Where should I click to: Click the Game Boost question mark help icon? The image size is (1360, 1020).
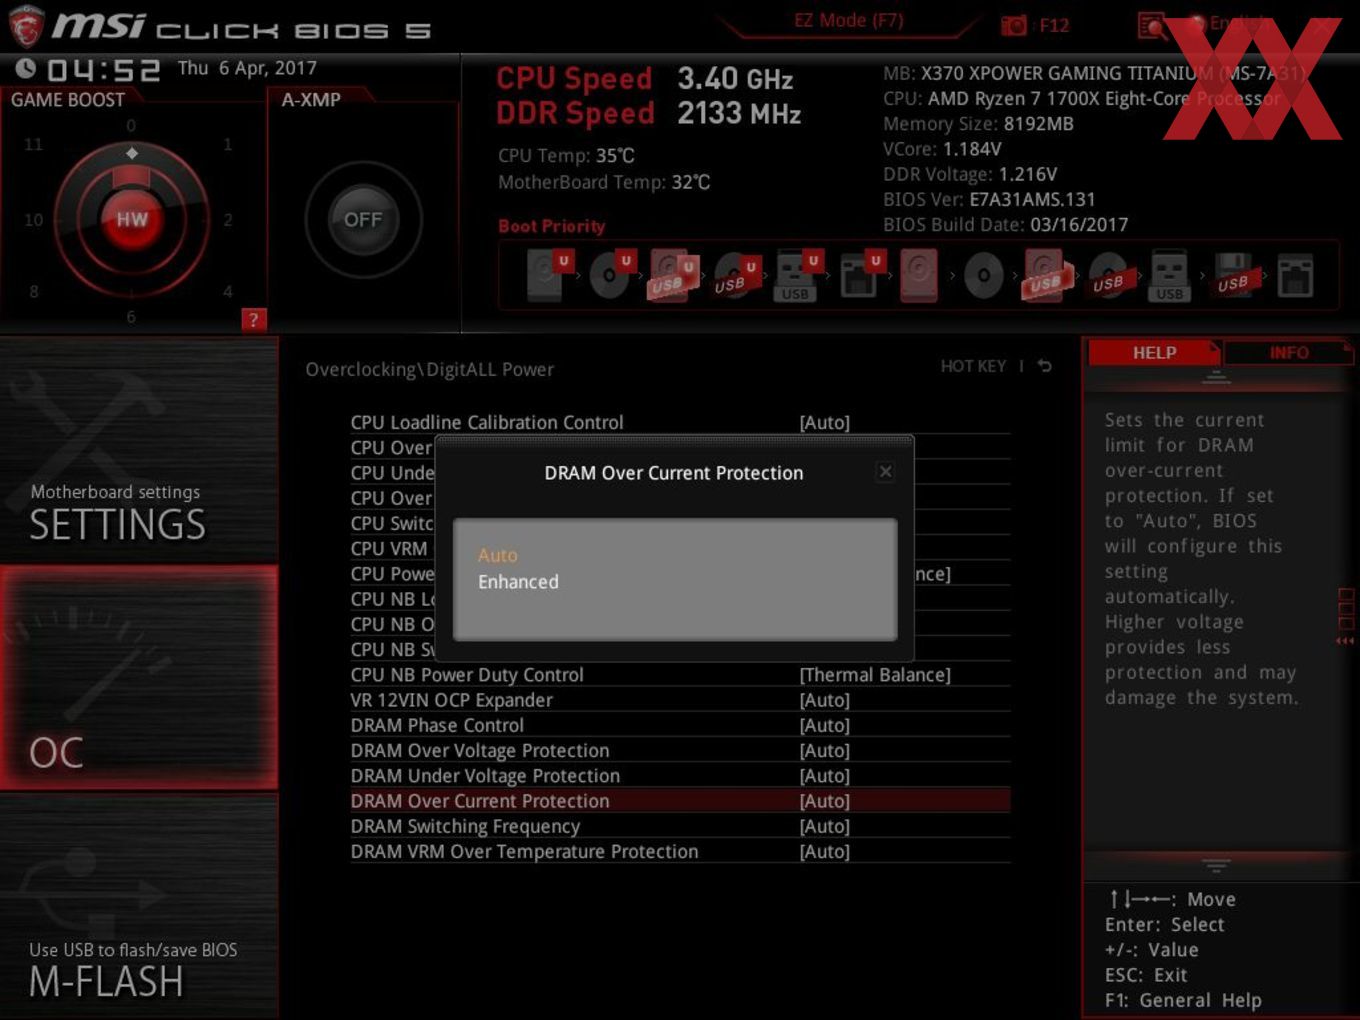coord(254,319)
